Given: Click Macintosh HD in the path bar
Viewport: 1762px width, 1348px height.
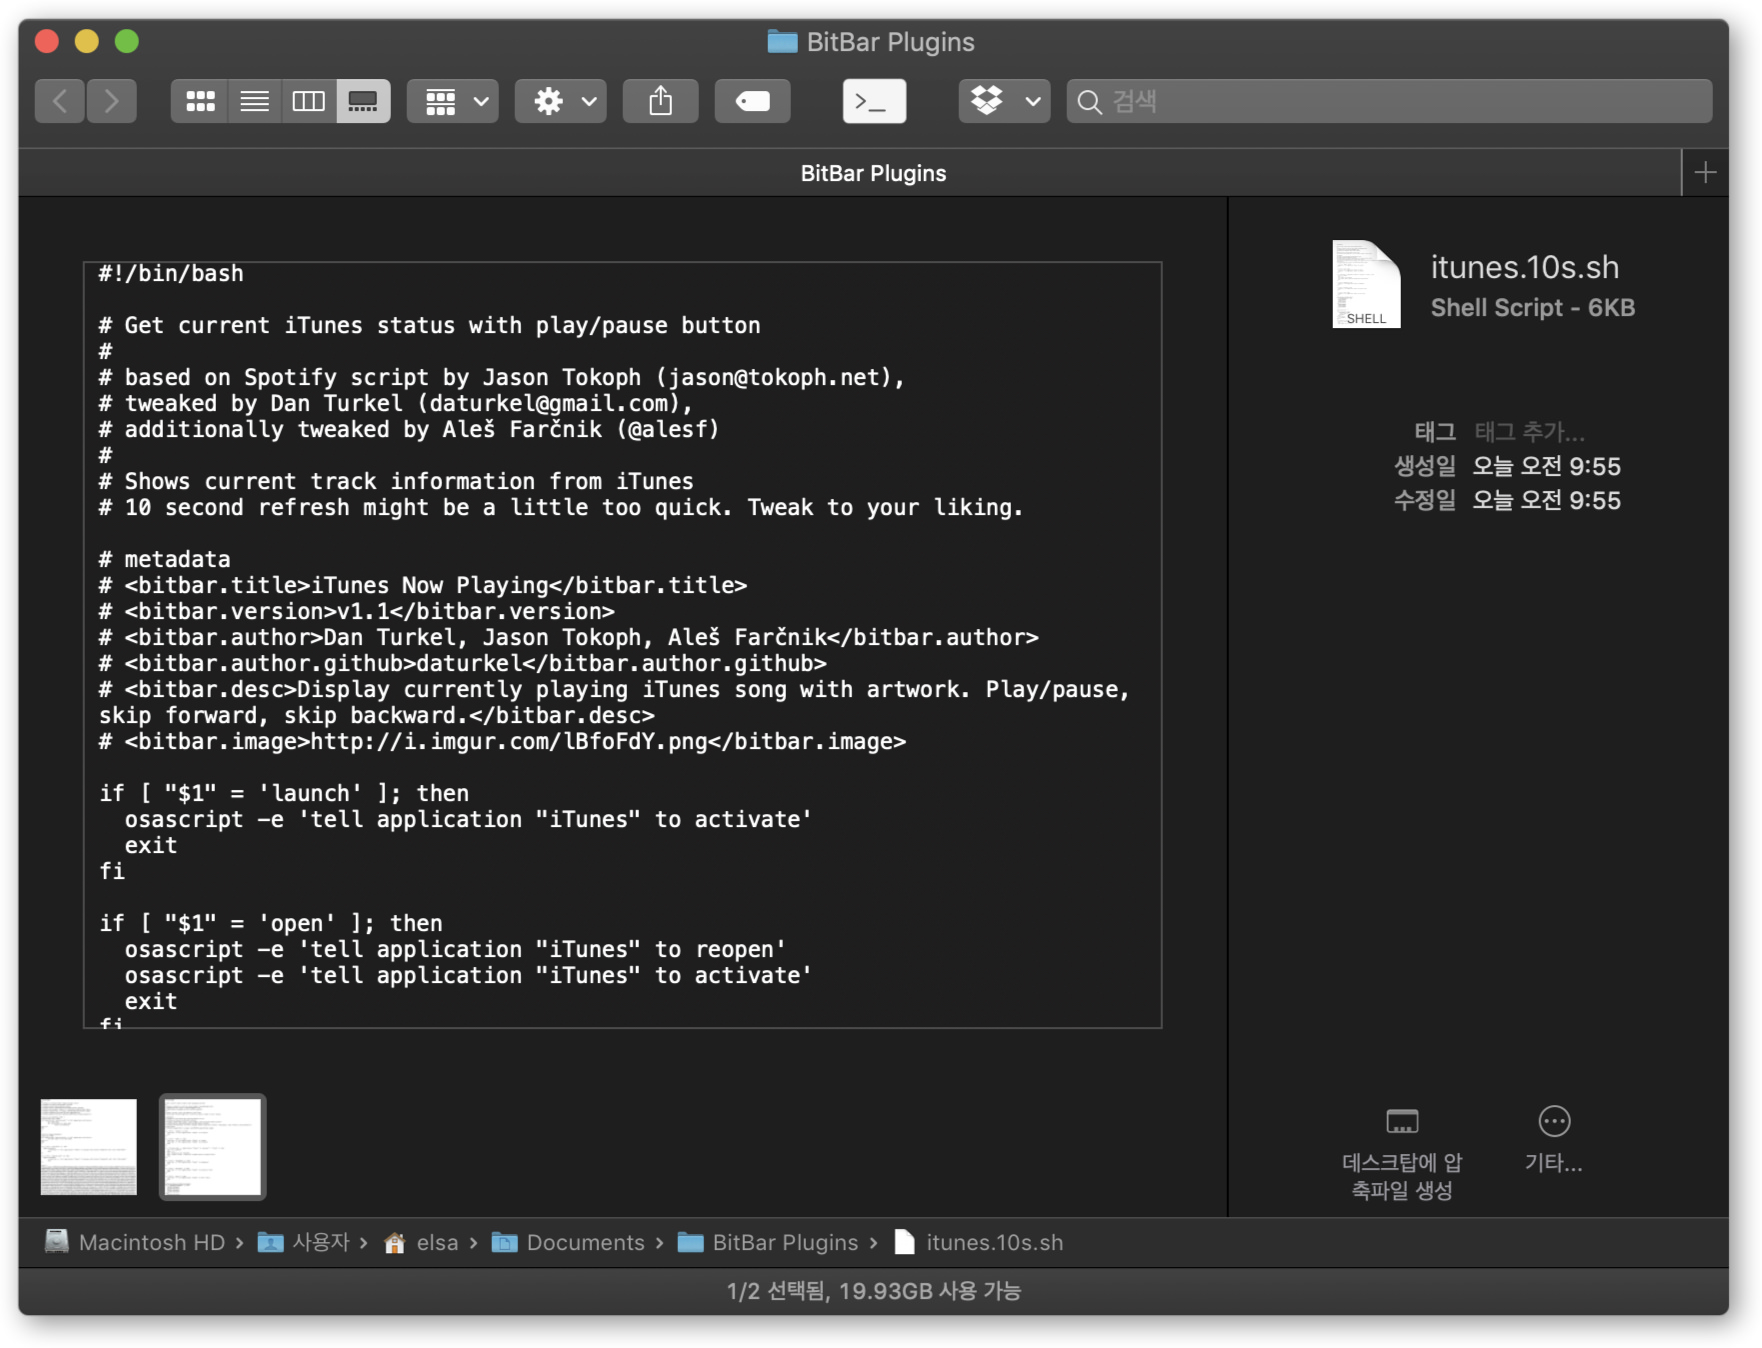Looking at the screenshot, I should pyautogui.click(x=136, y=1242).
